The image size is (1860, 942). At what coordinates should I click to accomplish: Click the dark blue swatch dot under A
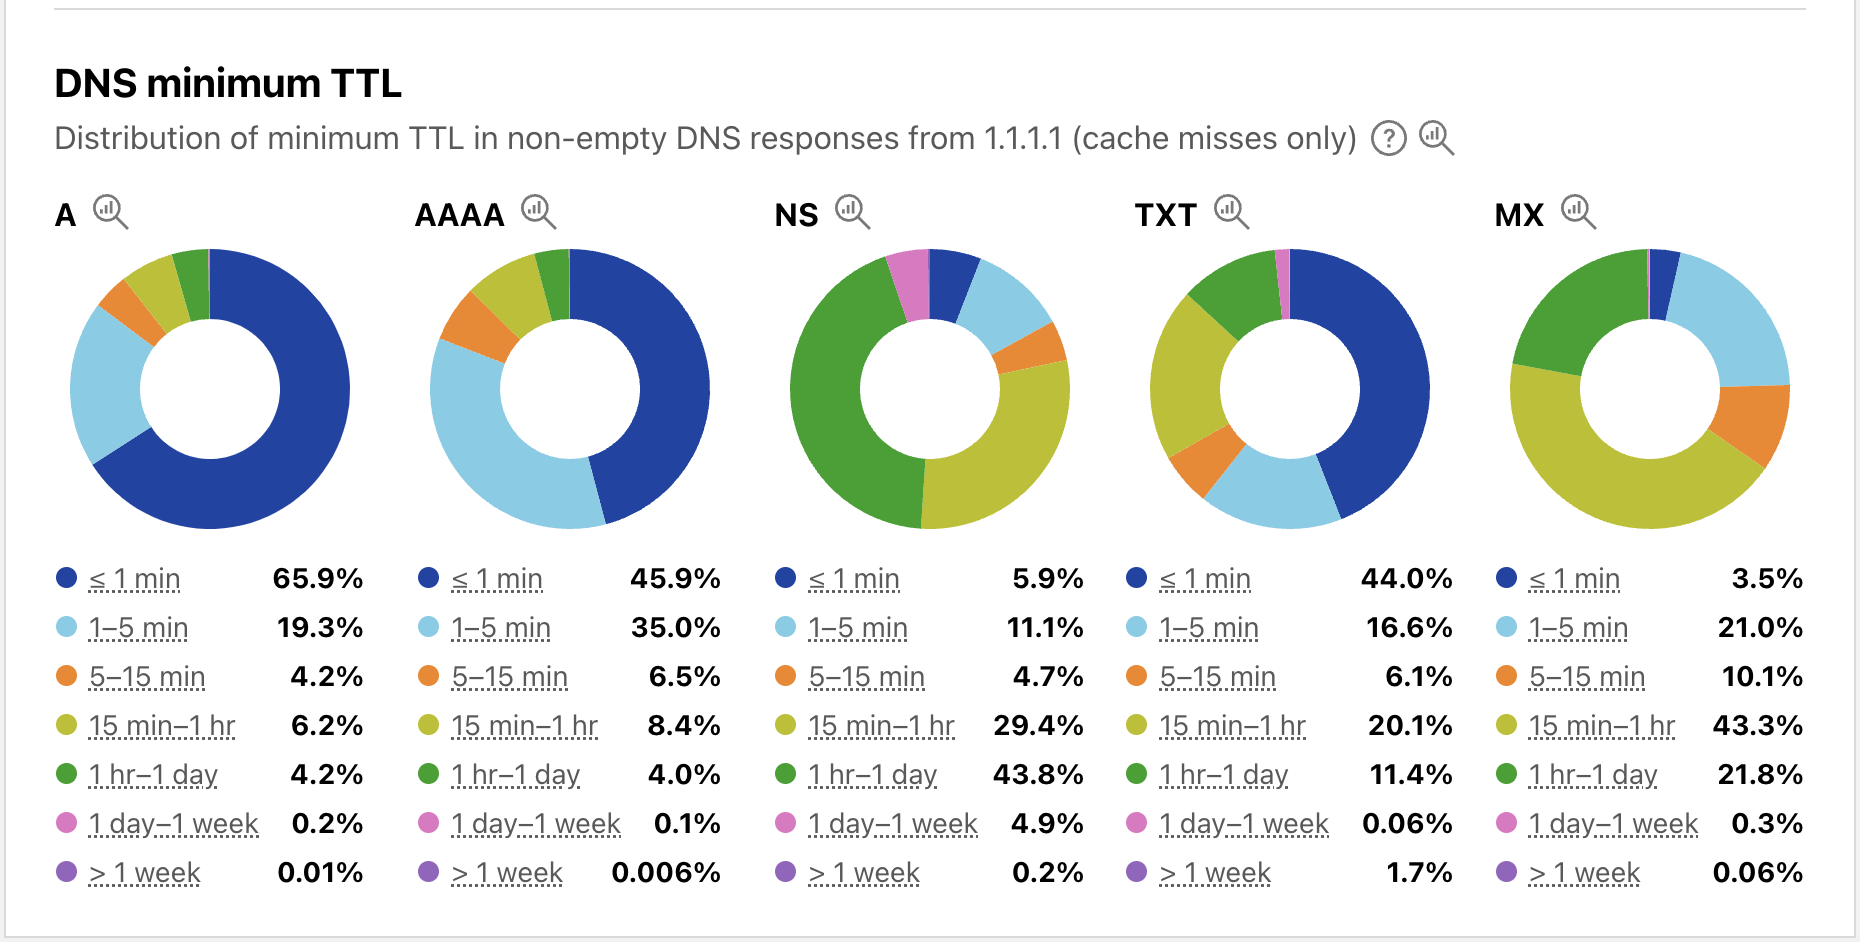(x=67, y=578)
